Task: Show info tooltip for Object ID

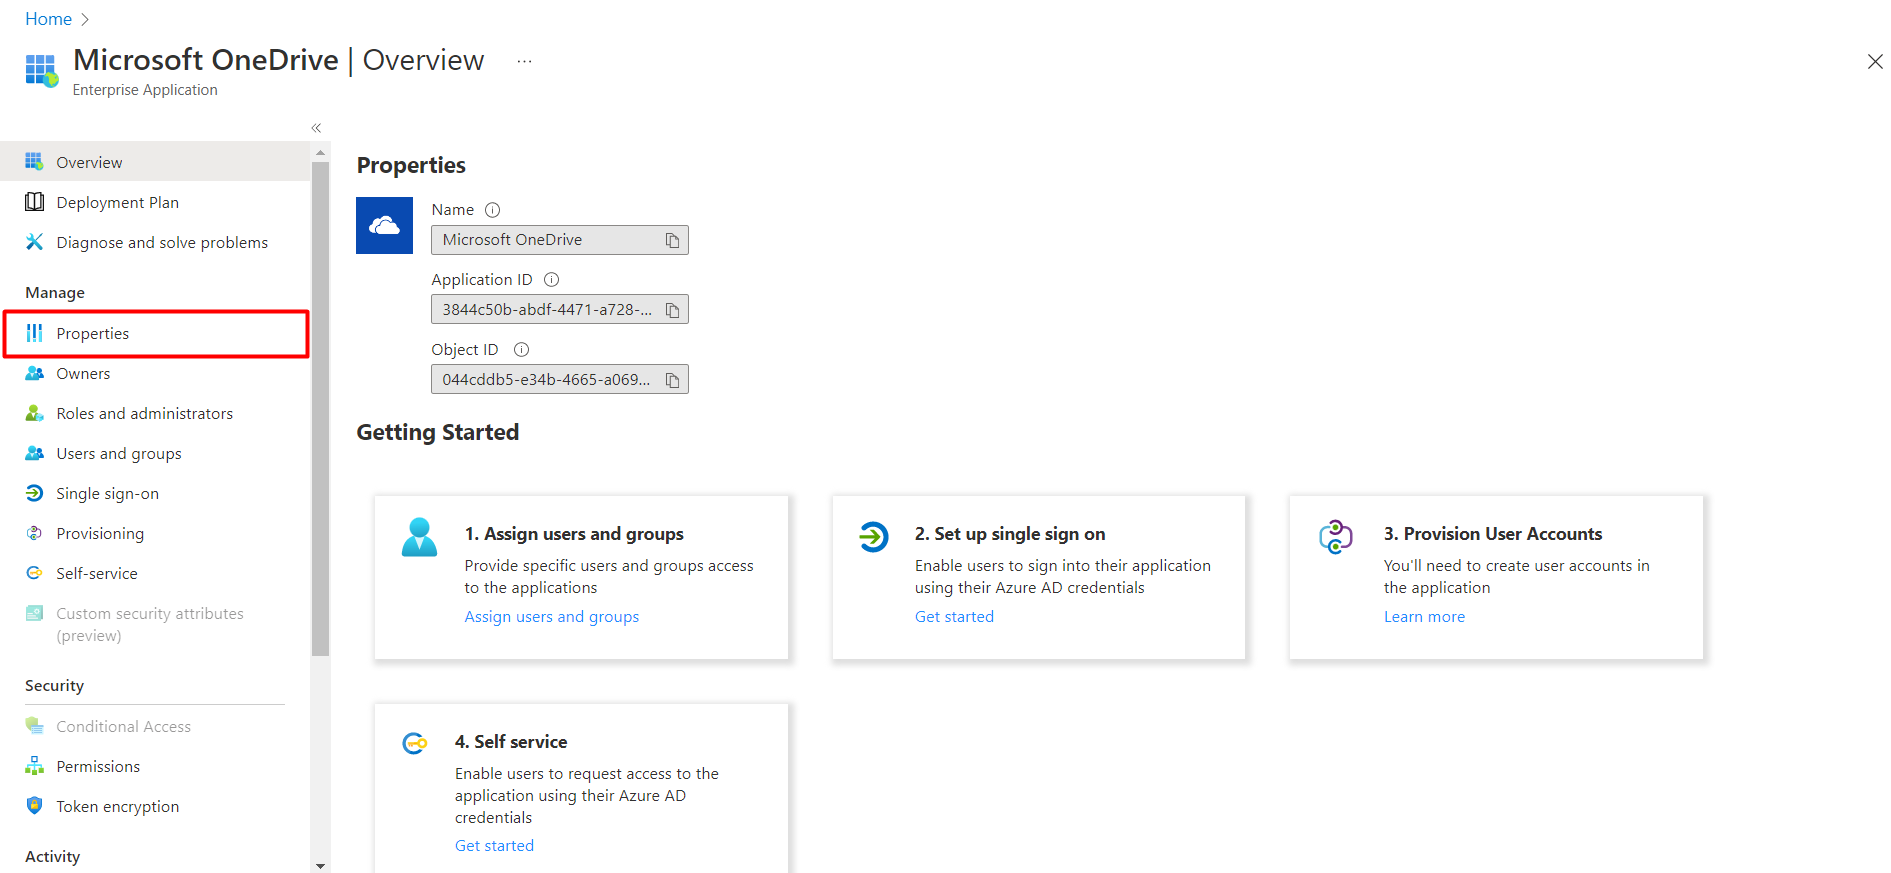Action: pyautogui.click(x=521, y=350)
